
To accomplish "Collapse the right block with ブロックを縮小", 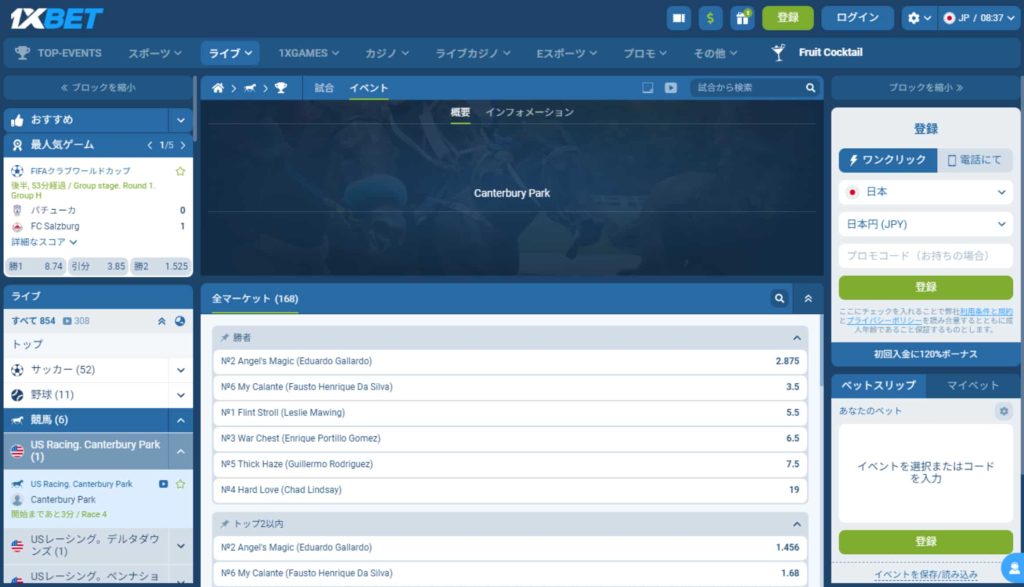I will [x=925, y=87].
